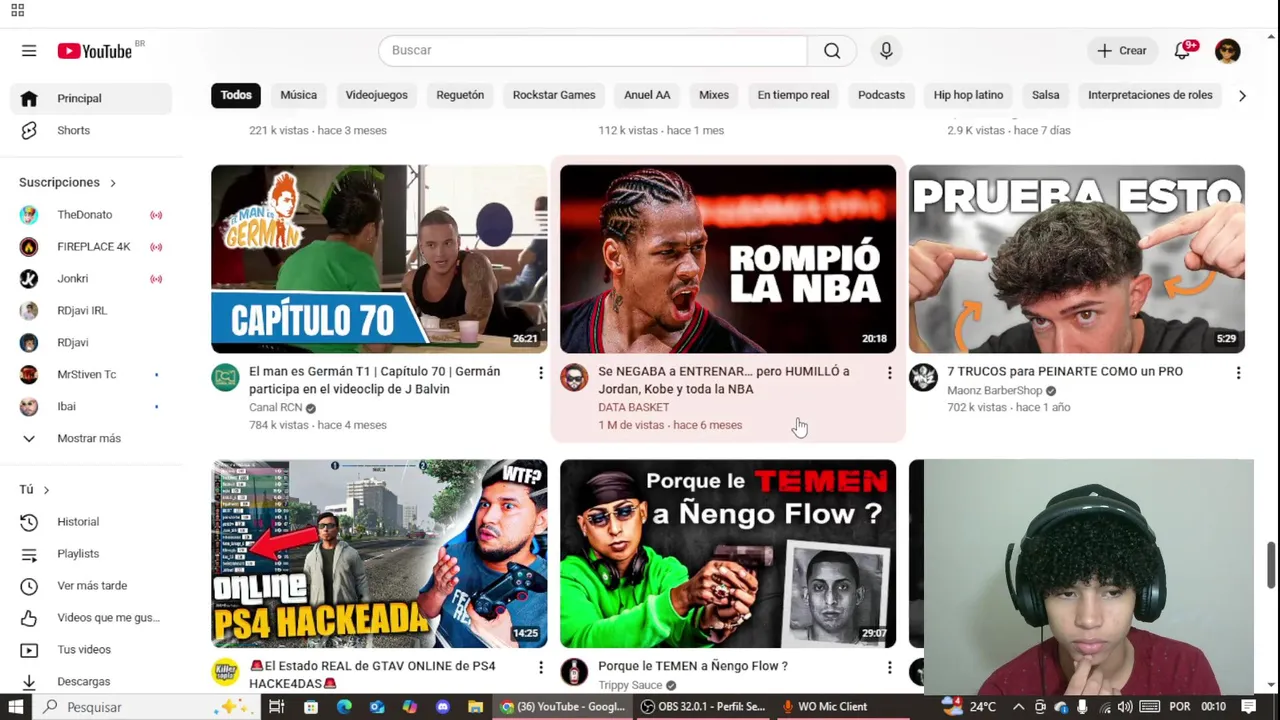This screenshot has height=720, width=1280.
Task: Click the page vertical scrollbar thumb
Action: [x=1271, y=565]
